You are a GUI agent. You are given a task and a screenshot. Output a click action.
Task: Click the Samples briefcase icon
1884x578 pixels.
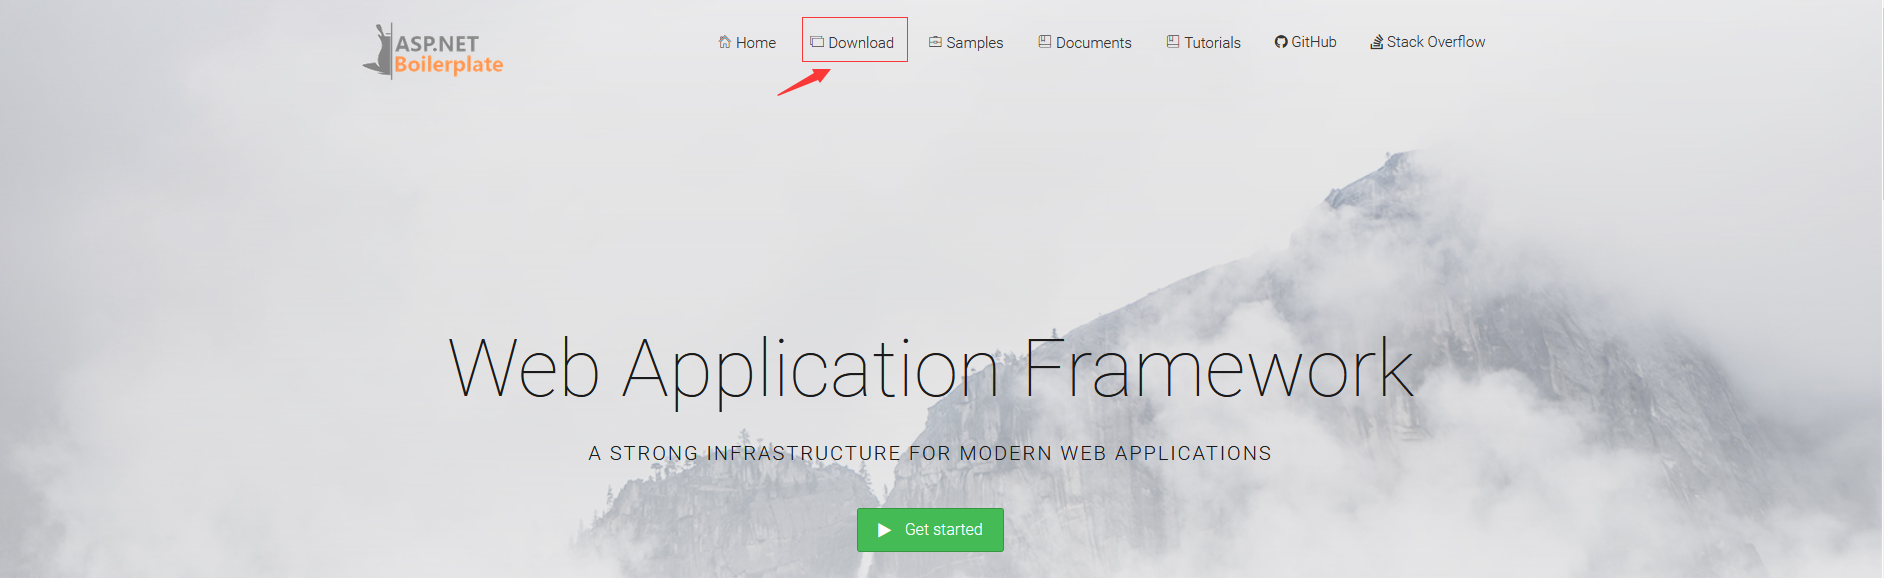coord(935,42)
